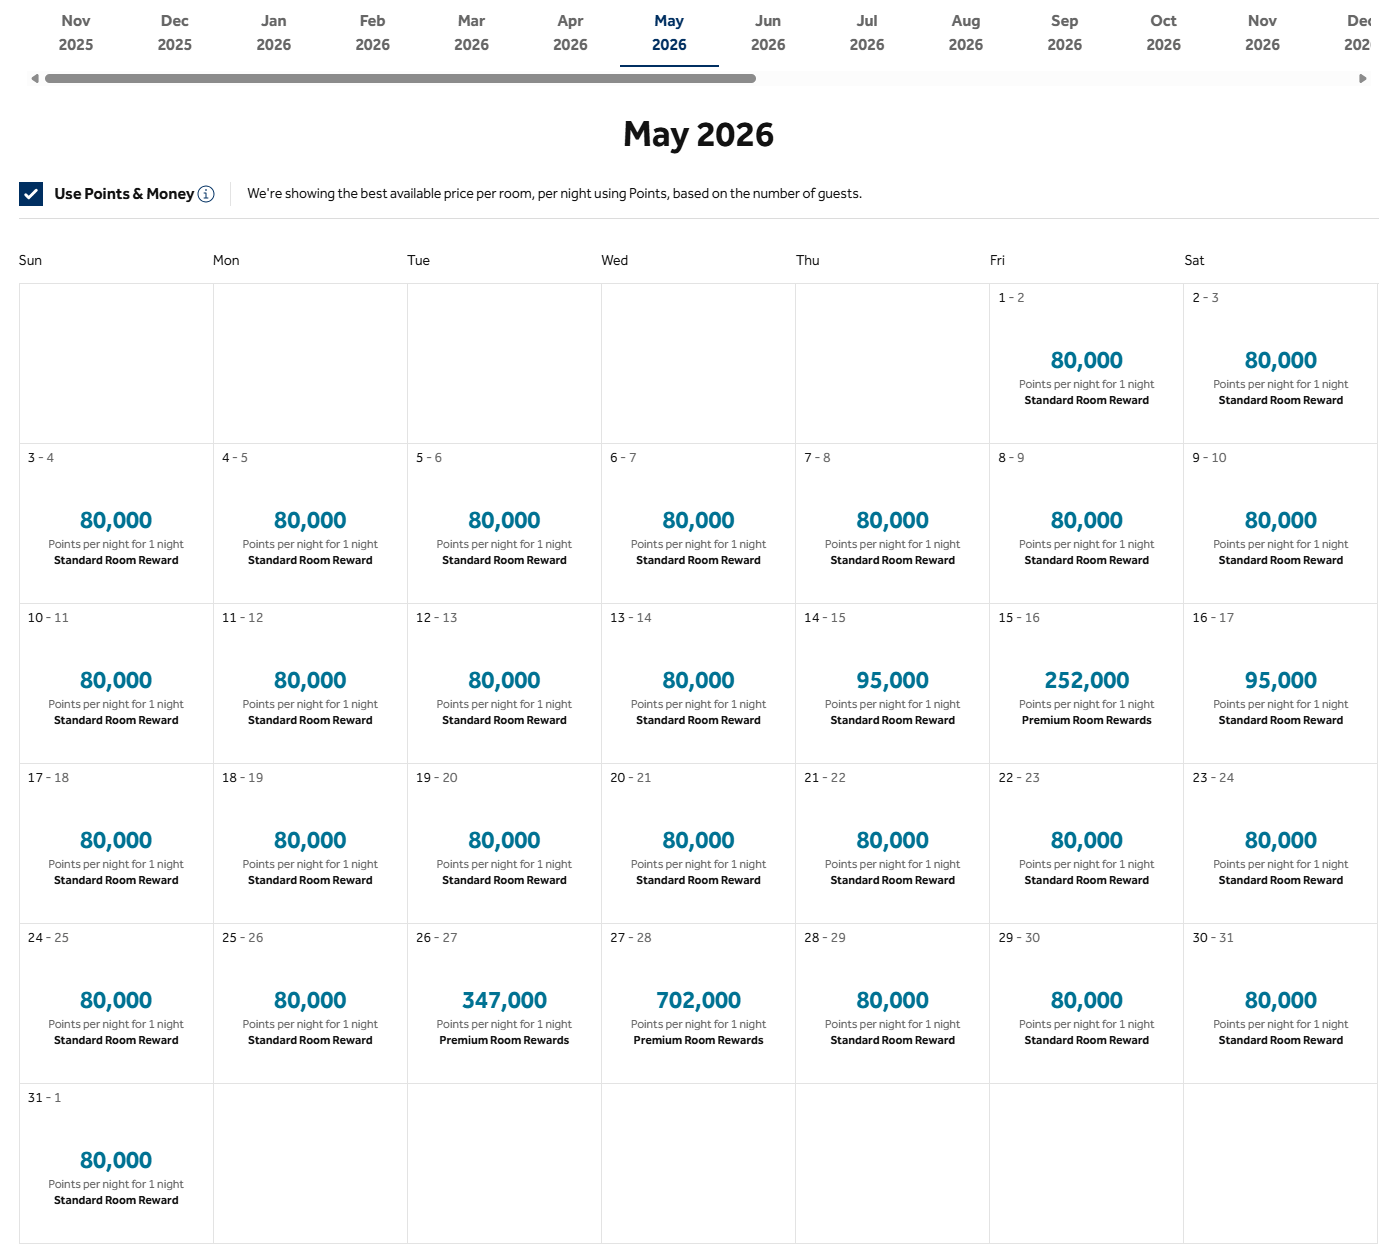The width and height of the screenshot is (1396, 1254).
Task: Click the info icon beside Use Points & Money
Action: [207, 194]
